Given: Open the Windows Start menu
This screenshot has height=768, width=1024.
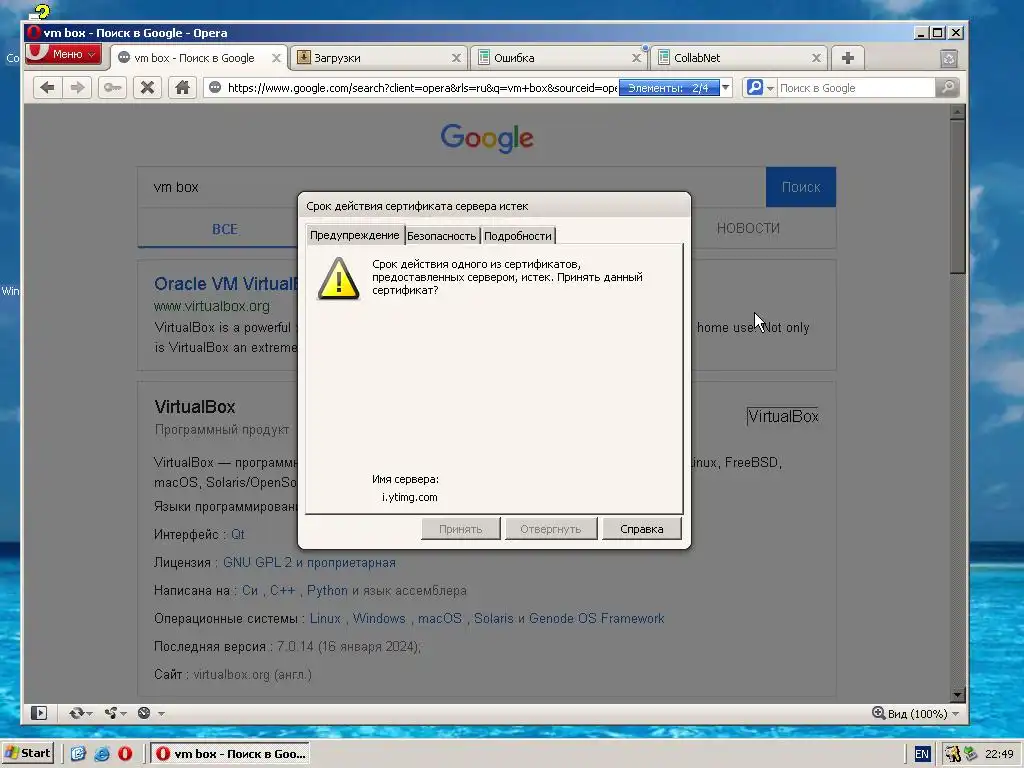Looking at the screenshot, I should [28, 754].
